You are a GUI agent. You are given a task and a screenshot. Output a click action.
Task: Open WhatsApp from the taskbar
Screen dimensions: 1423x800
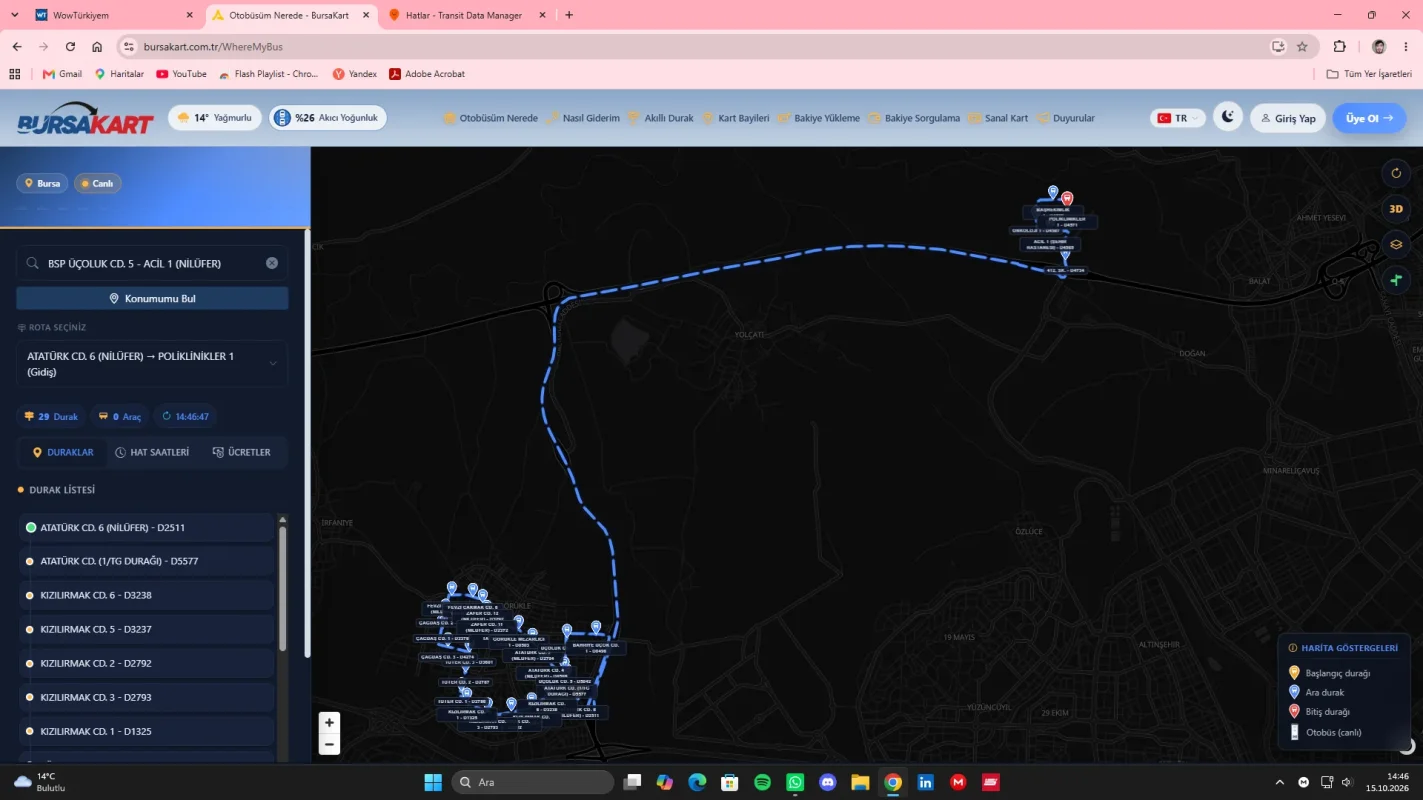pos(795,782)
